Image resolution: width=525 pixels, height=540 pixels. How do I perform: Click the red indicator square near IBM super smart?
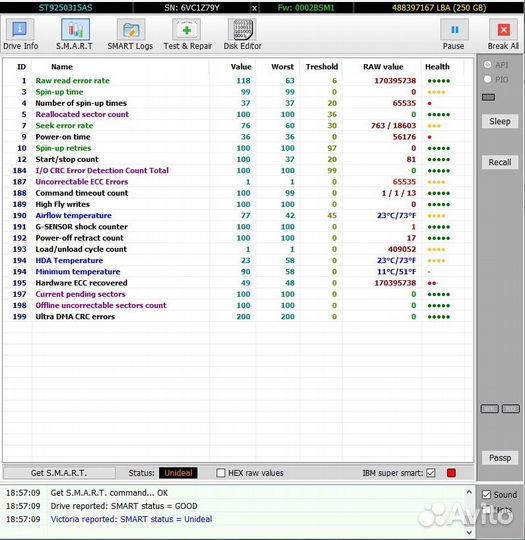[451, 473]
